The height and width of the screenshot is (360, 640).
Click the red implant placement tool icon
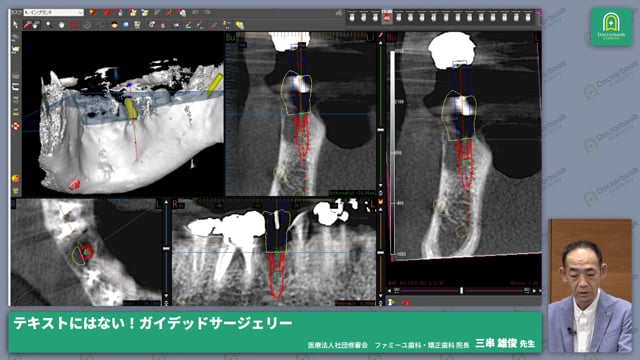click(27, 25)
